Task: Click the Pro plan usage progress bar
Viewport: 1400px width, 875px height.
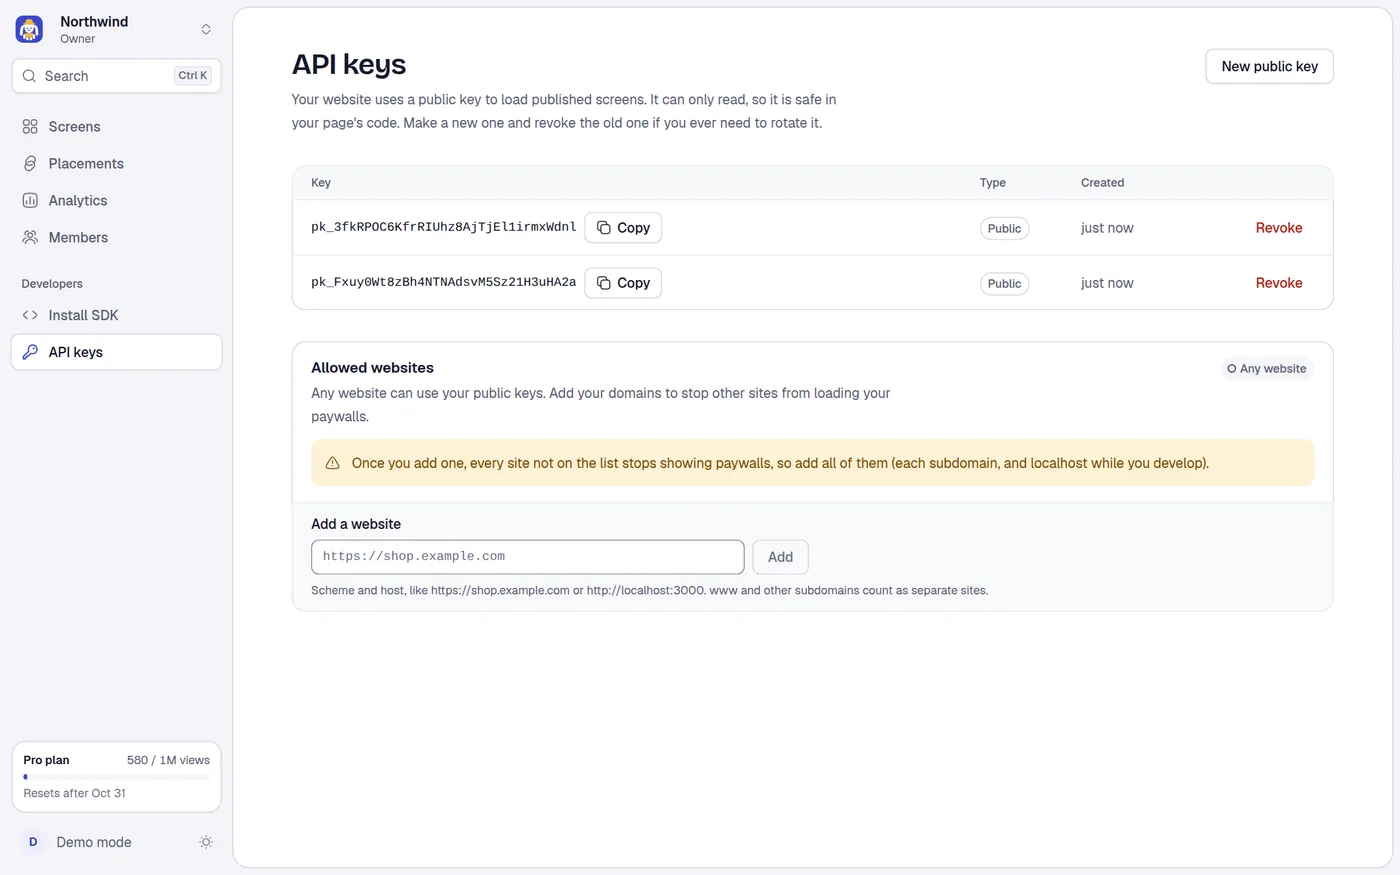Action: point(116,777)
